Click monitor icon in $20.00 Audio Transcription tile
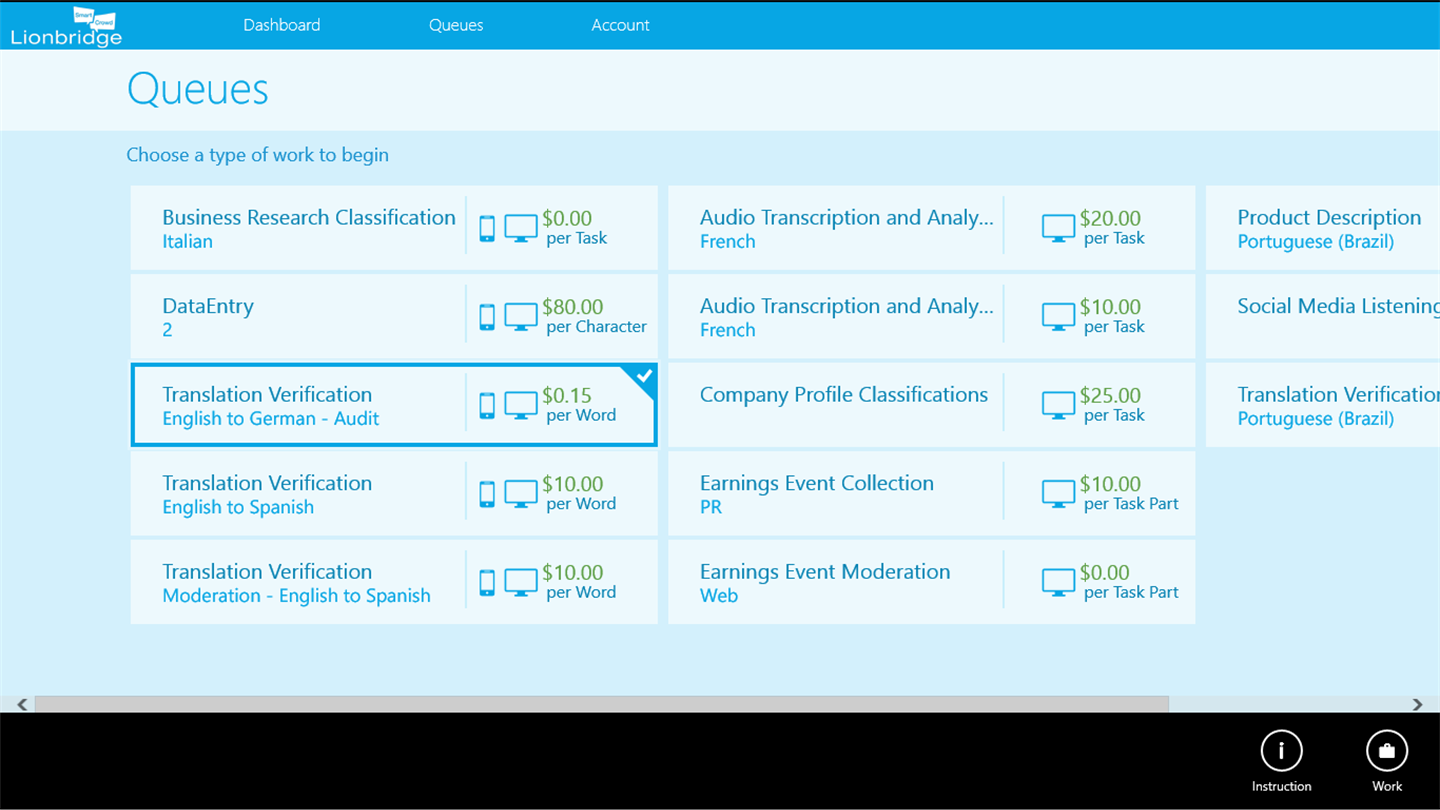 tap(1059, 228)
